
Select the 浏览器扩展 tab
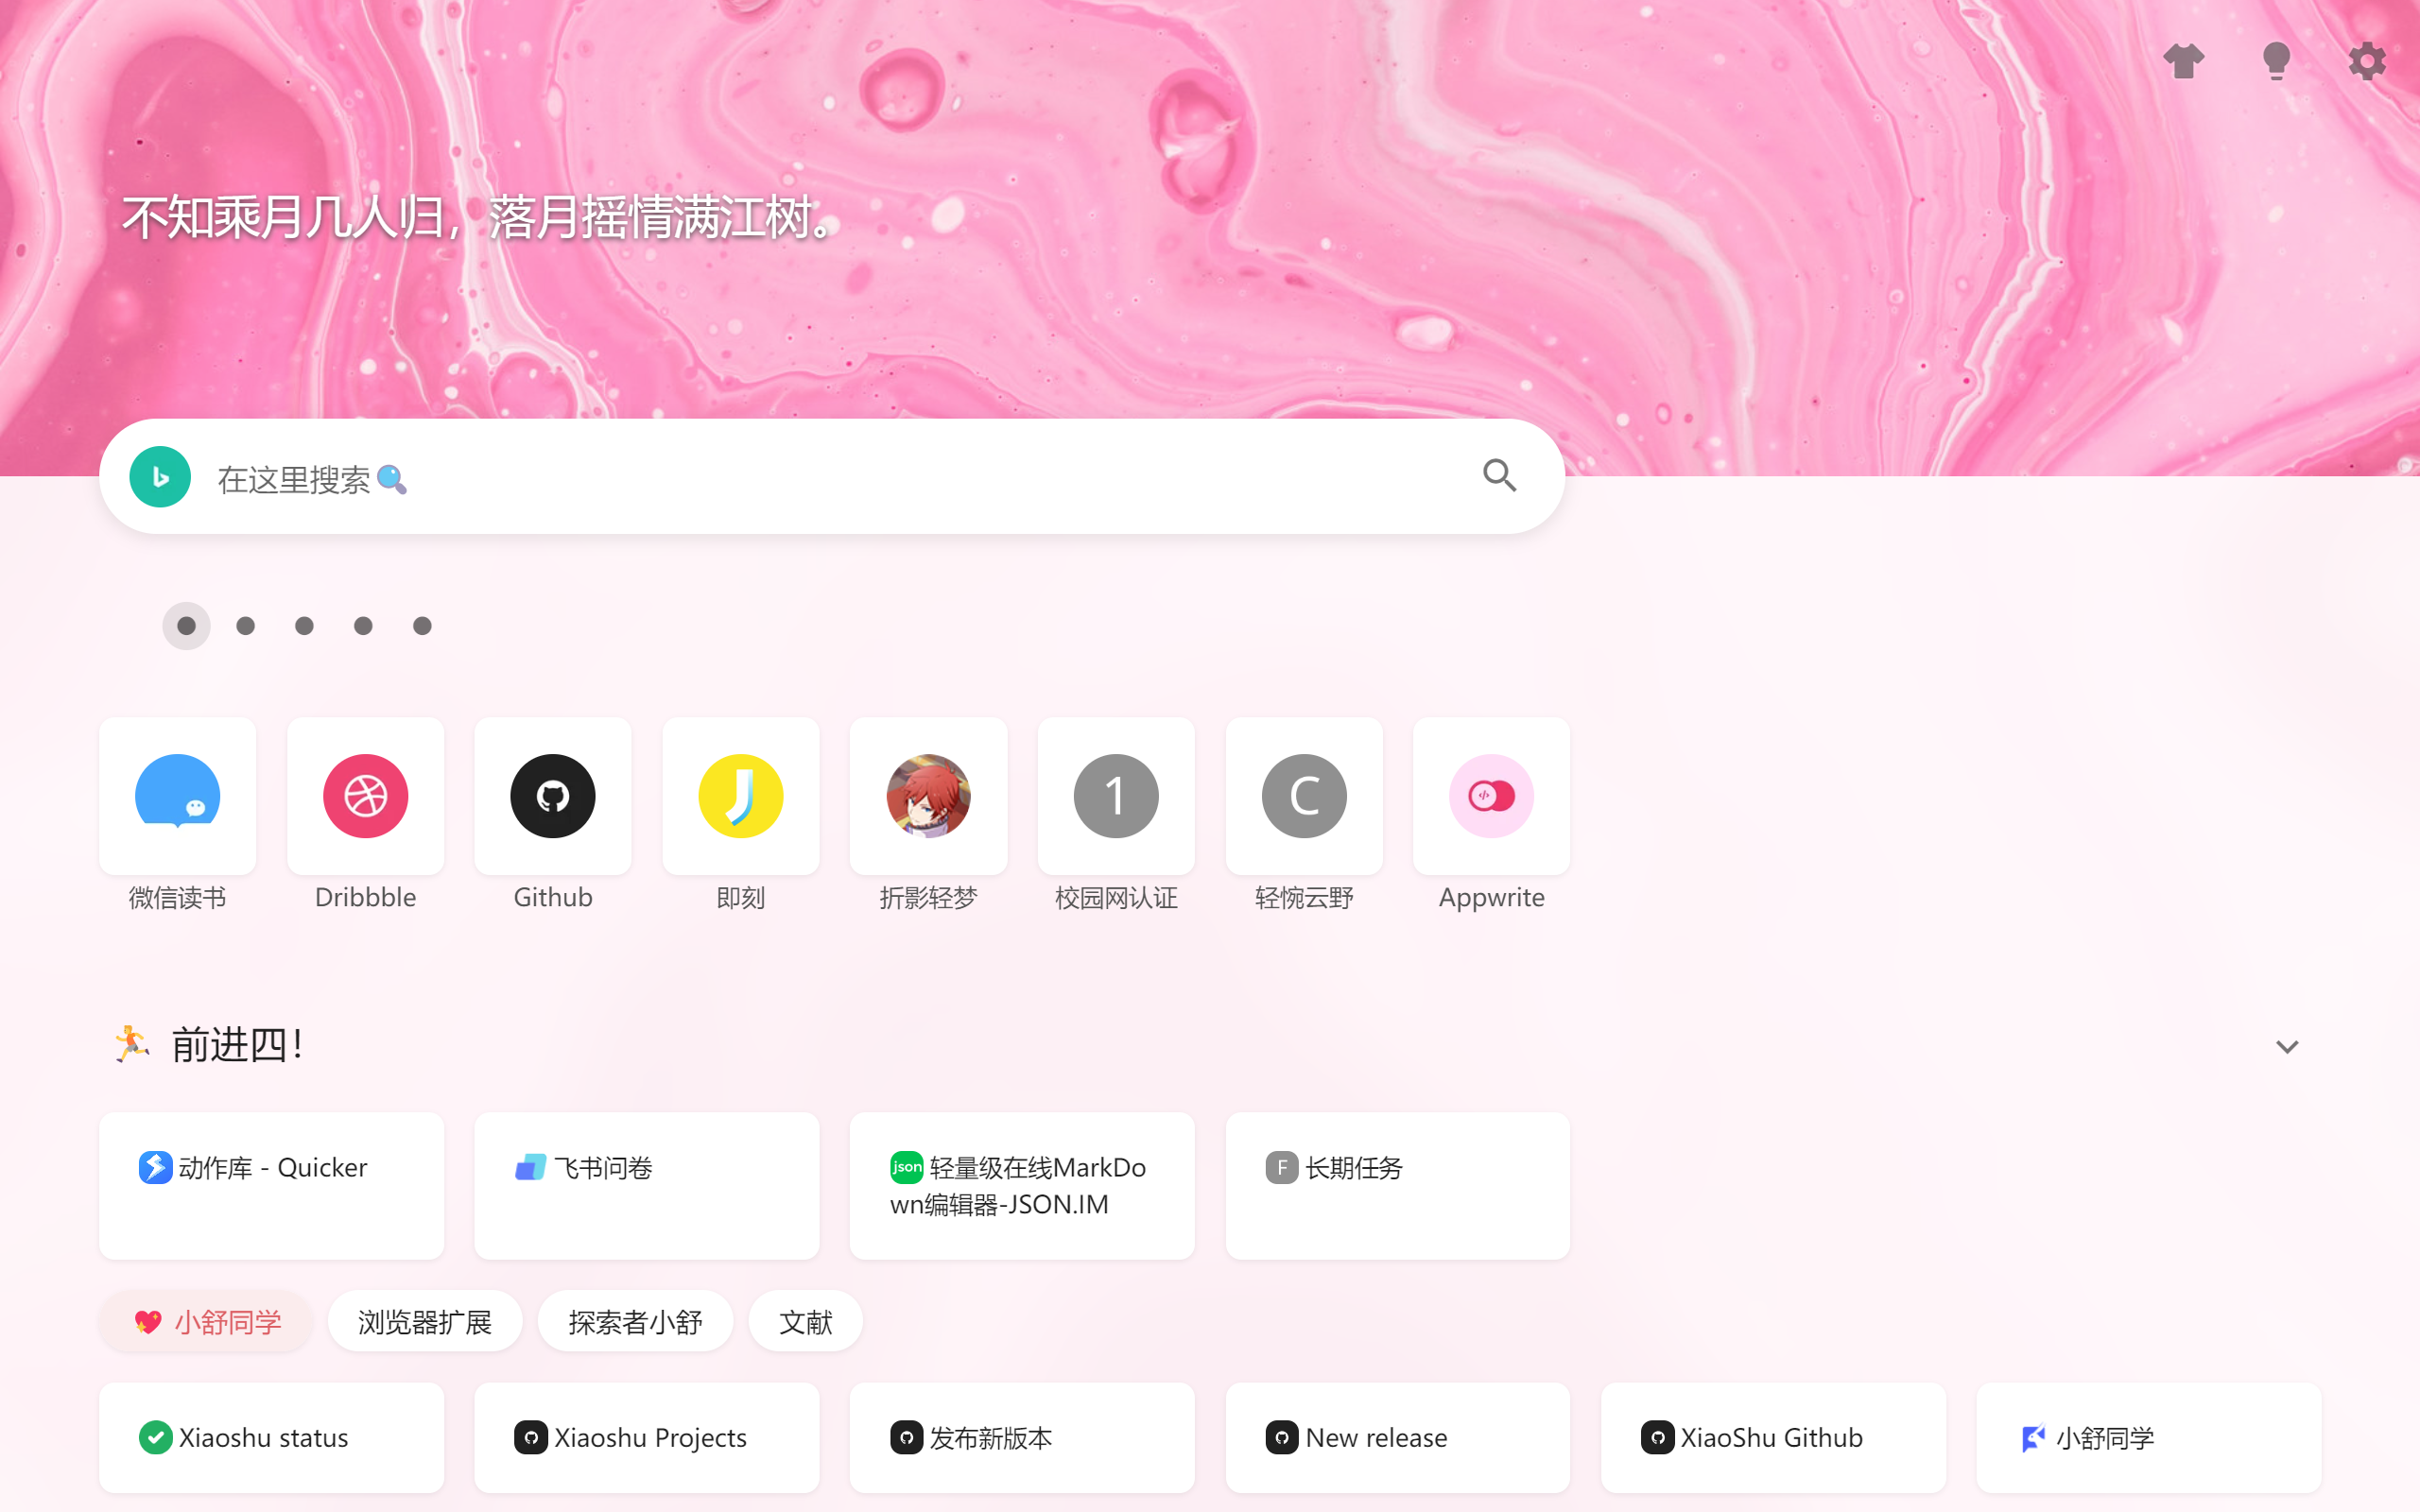click(424, 1322)
